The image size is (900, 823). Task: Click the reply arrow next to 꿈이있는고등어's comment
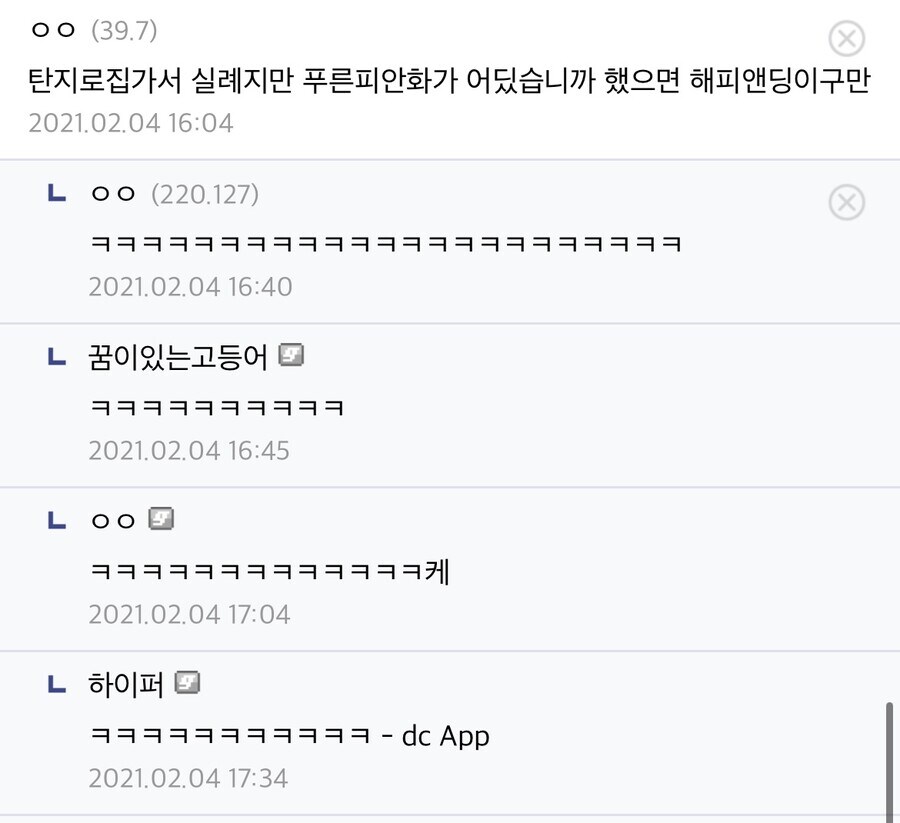[56, 356]
